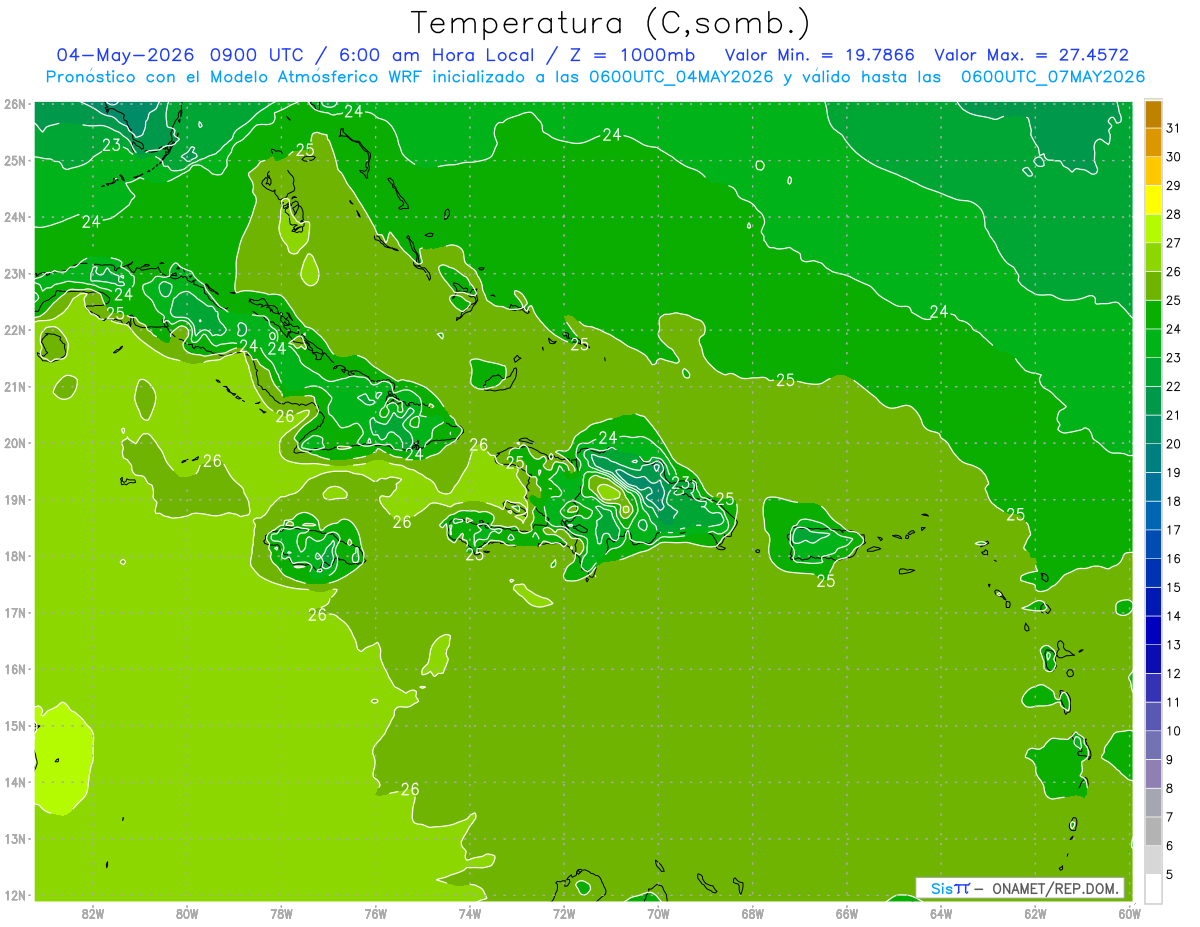Click the 26N latitude axis label
The height and width of the screenshot is (927, 1200).
14,104
